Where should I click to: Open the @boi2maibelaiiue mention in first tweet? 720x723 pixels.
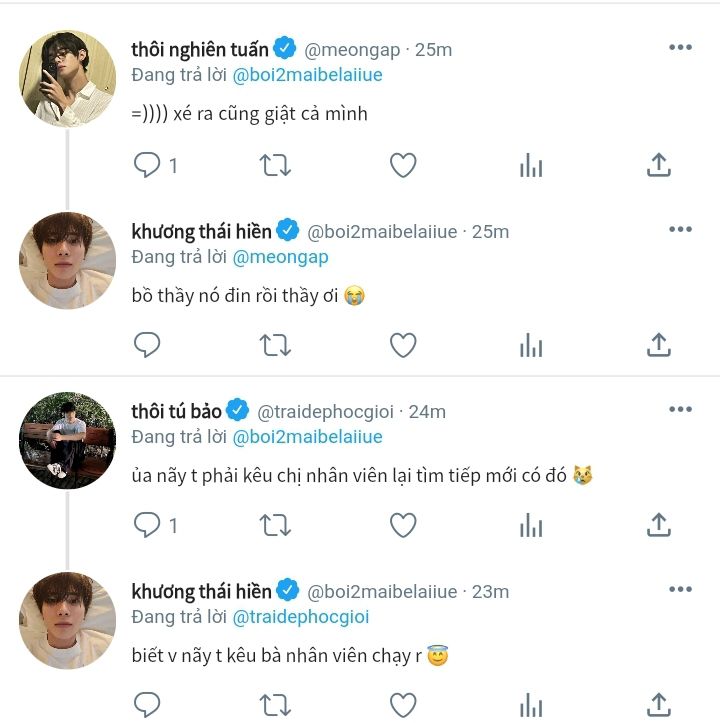click(307, 75)
